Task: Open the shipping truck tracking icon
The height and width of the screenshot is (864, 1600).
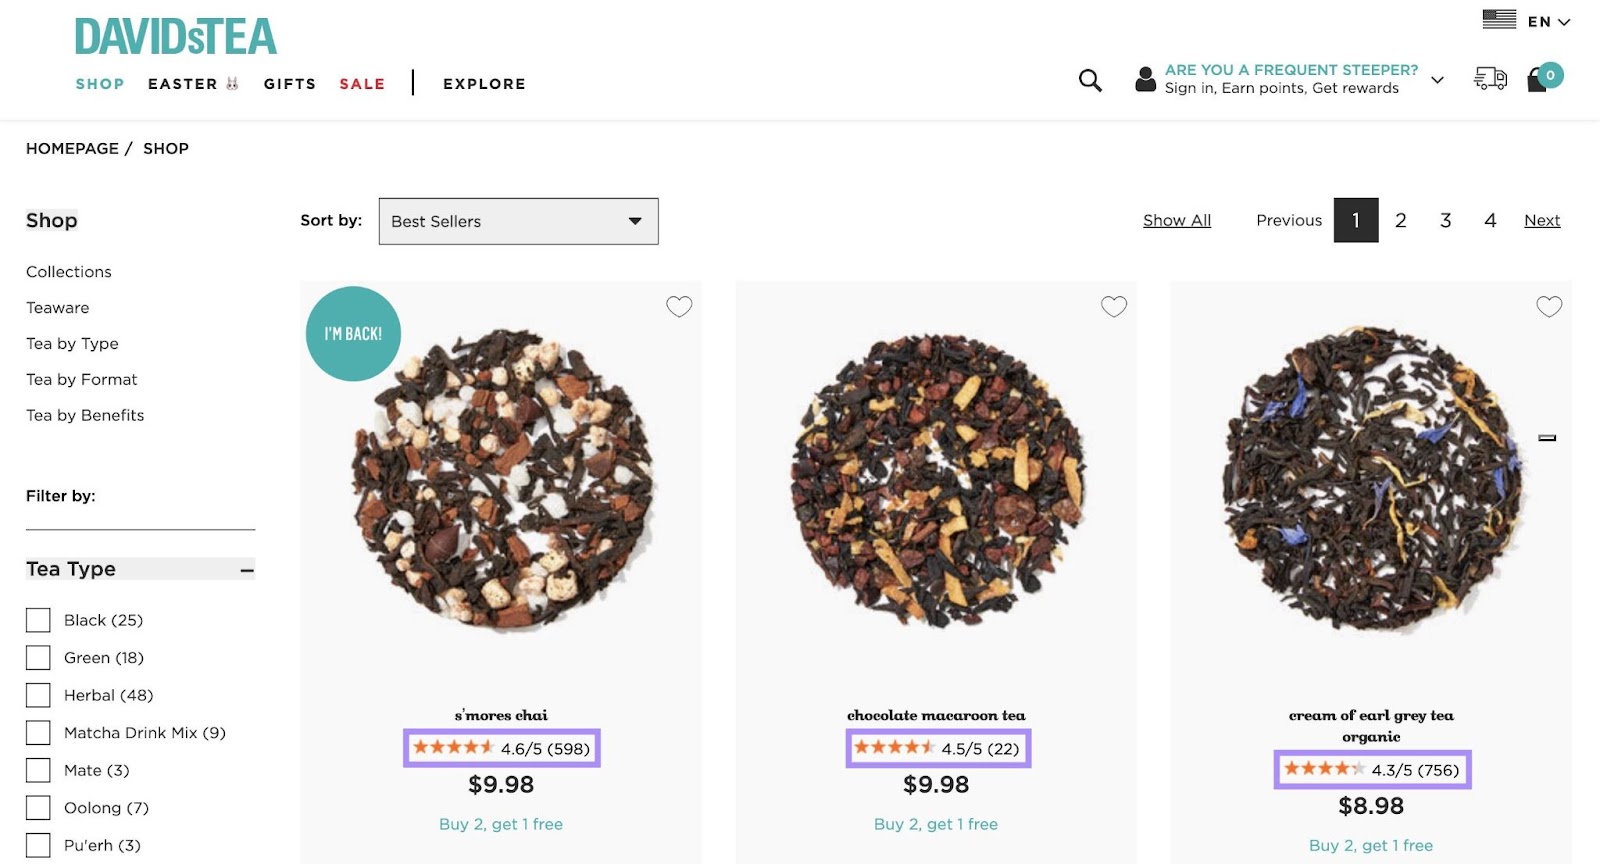Action: 1490,79
